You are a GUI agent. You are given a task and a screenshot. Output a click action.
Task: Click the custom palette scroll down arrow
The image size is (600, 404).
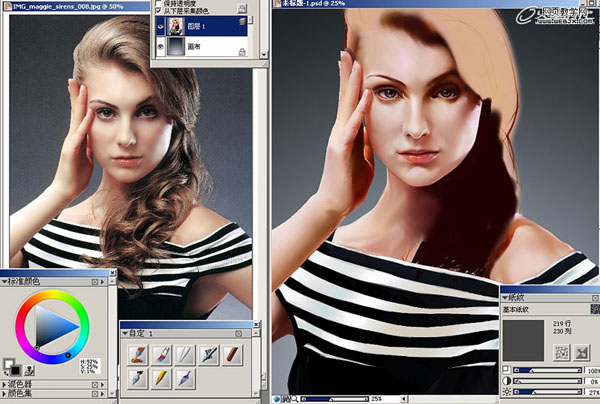click(x=256, y=393)
